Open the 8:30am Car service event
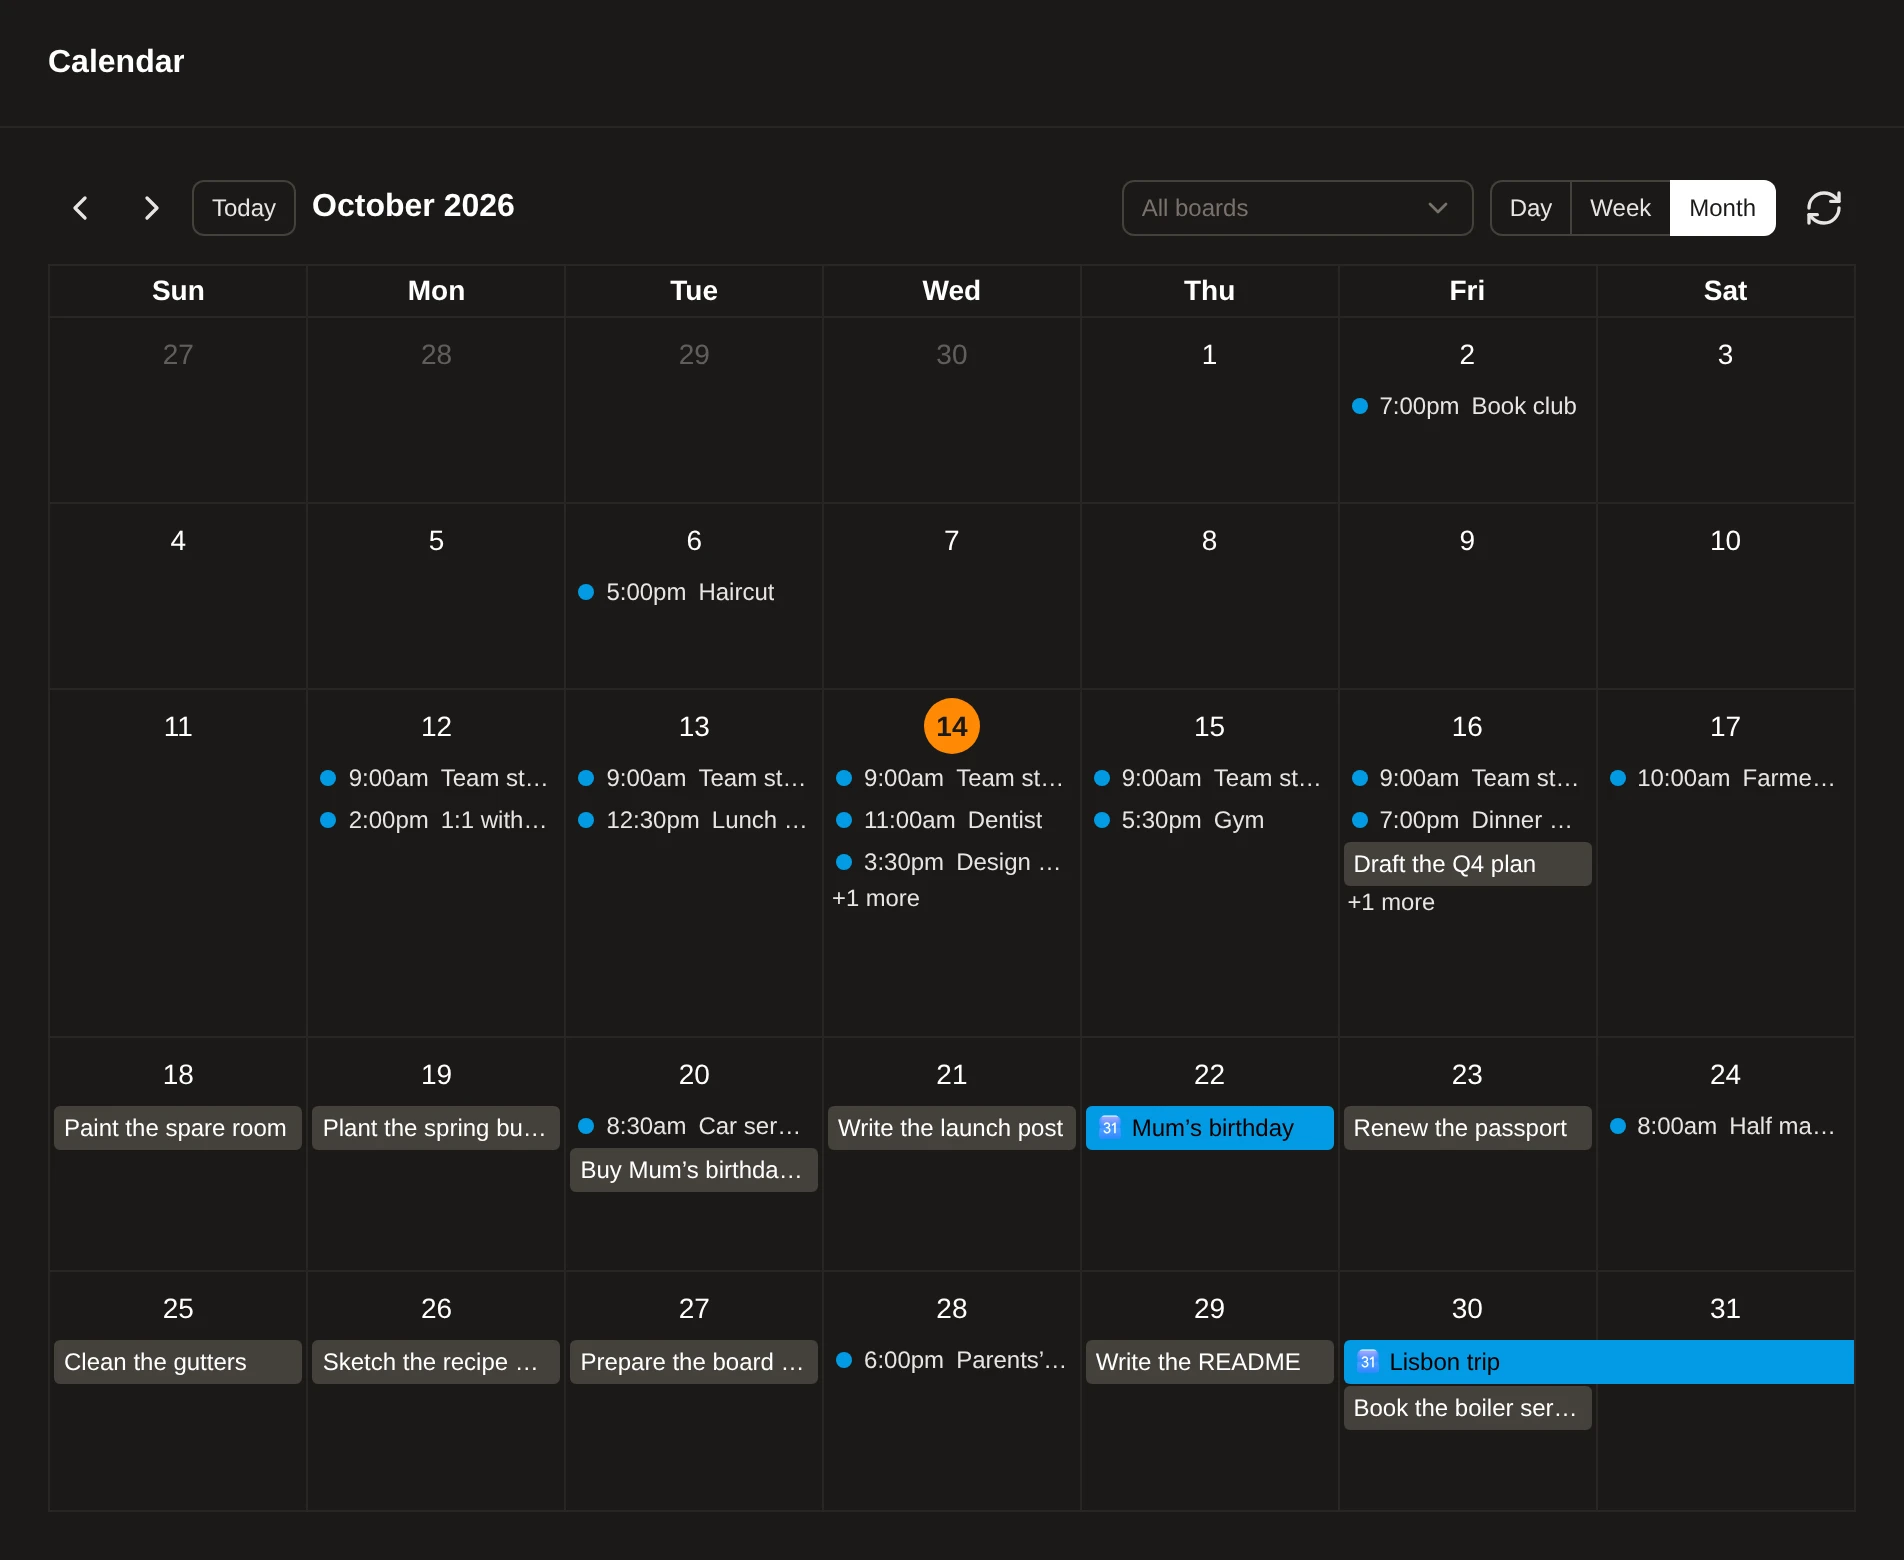Screen dimensions: 1904x1560 pyautogui.click(x=694, y=1126)
